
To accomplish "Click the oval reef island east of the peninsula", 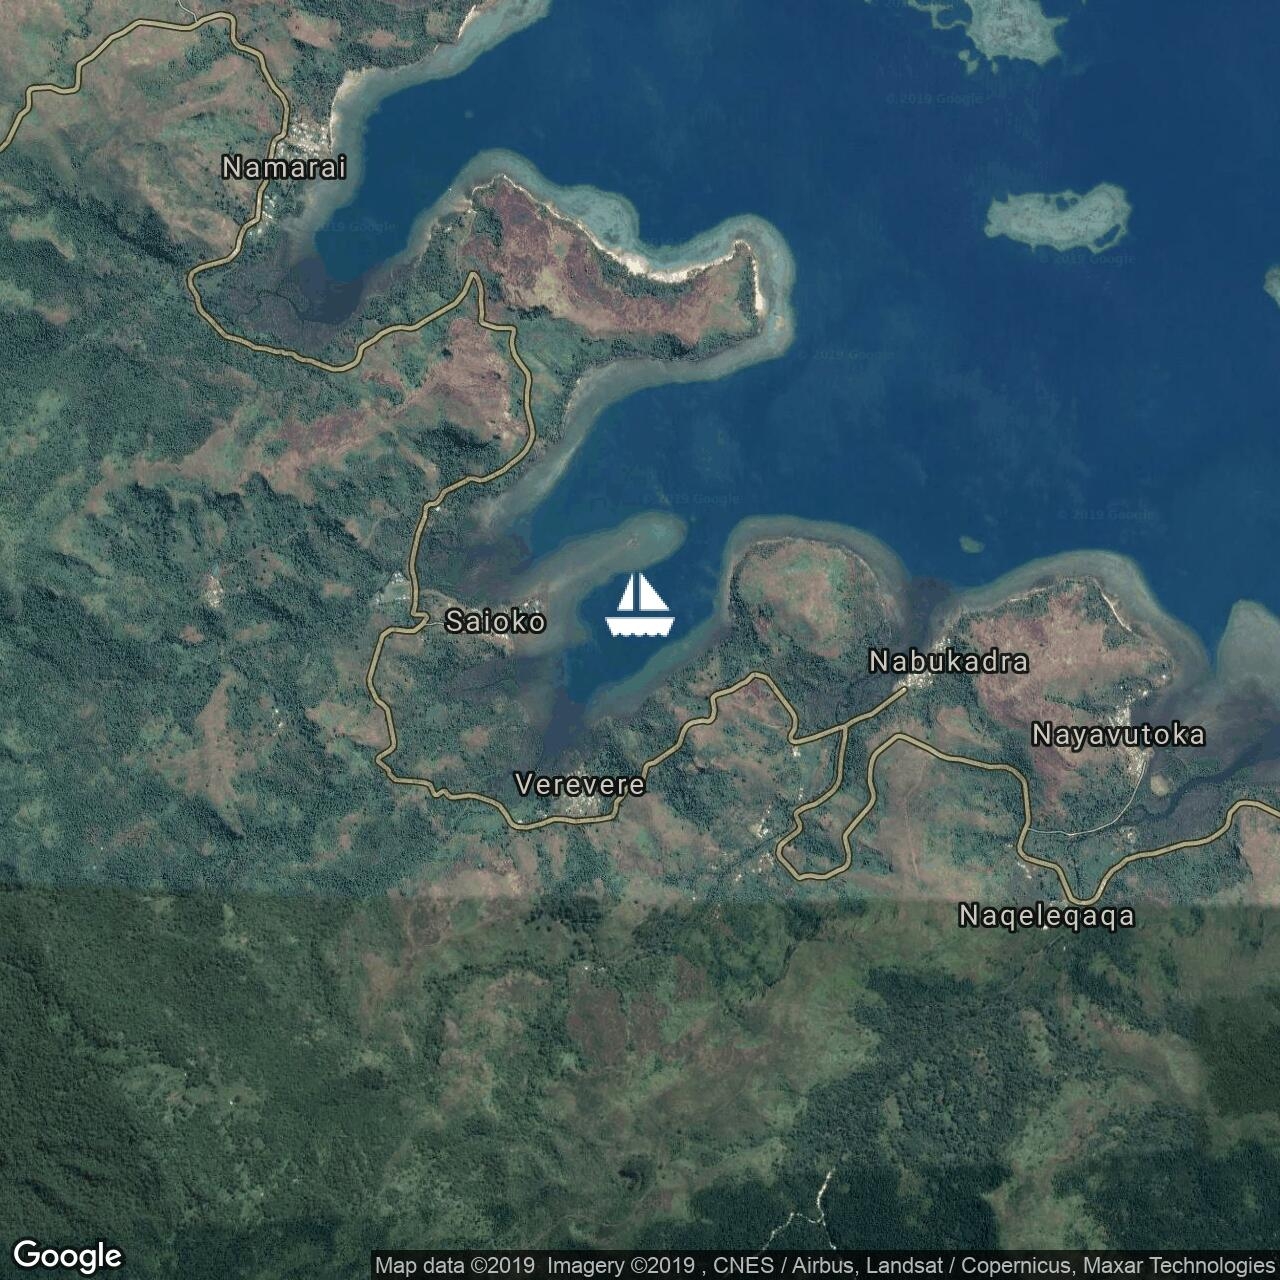I will [1058, 217].
